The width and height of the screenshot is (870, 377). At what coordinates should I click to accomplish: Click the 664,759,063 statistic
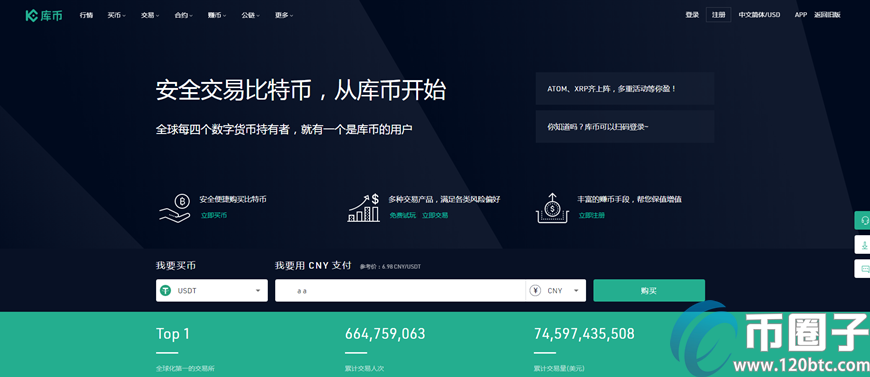click(385, 334)
